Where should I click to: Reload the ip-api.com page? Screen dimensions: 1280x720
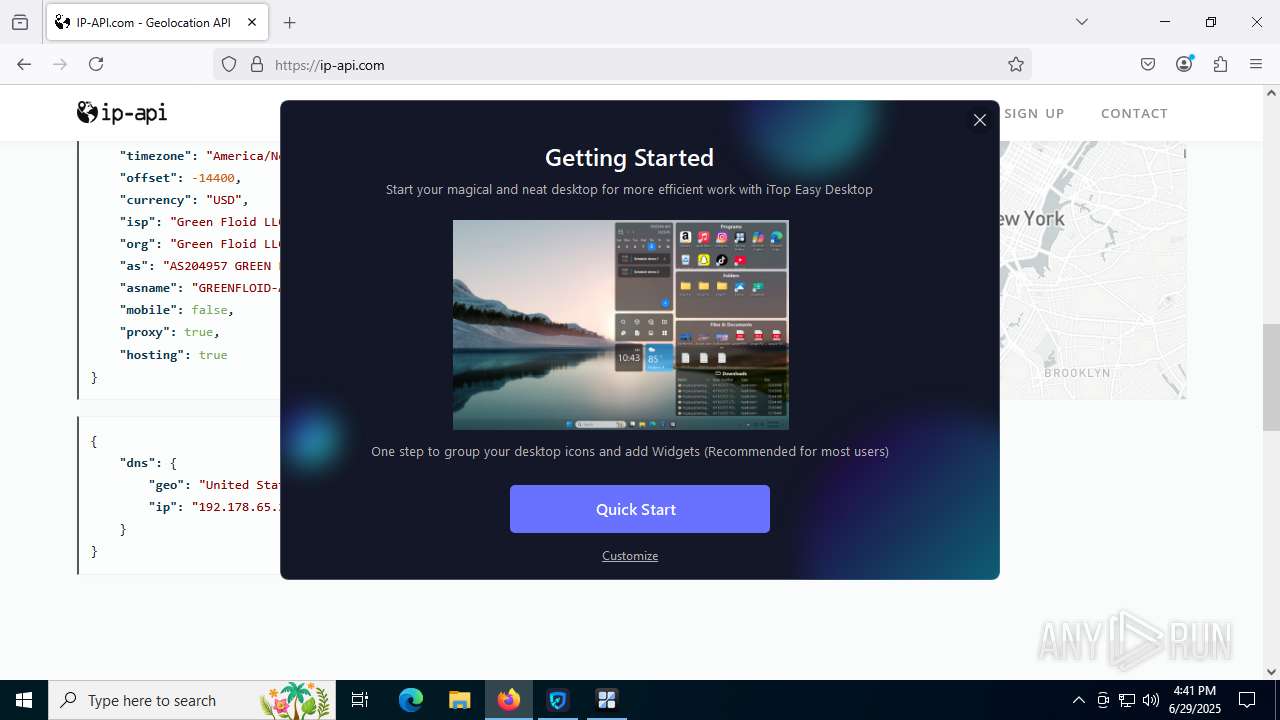click(x=96, y=64)
